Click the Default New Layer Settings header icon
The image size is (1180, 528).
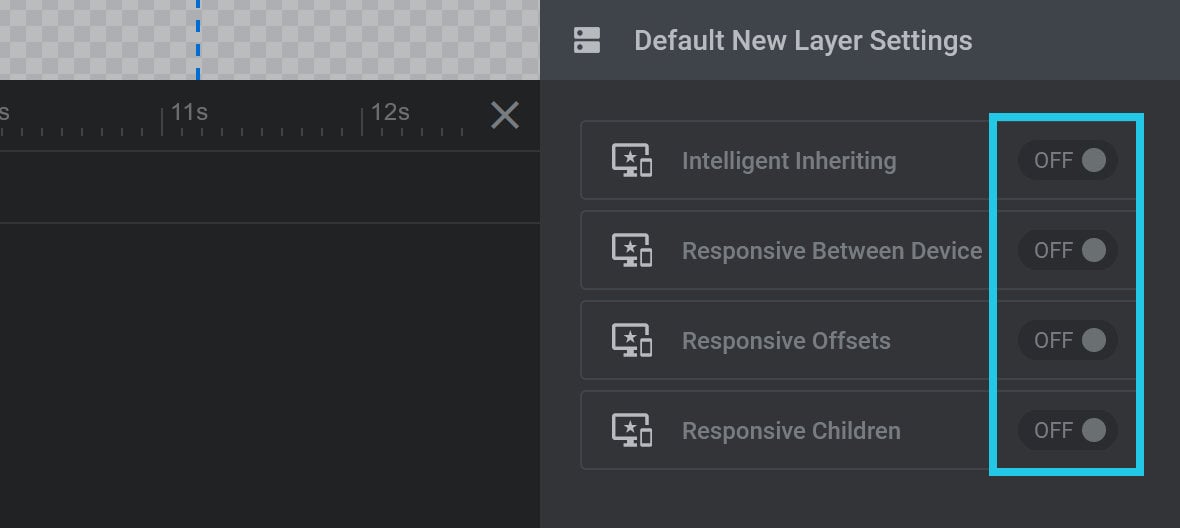pos(587,41)
